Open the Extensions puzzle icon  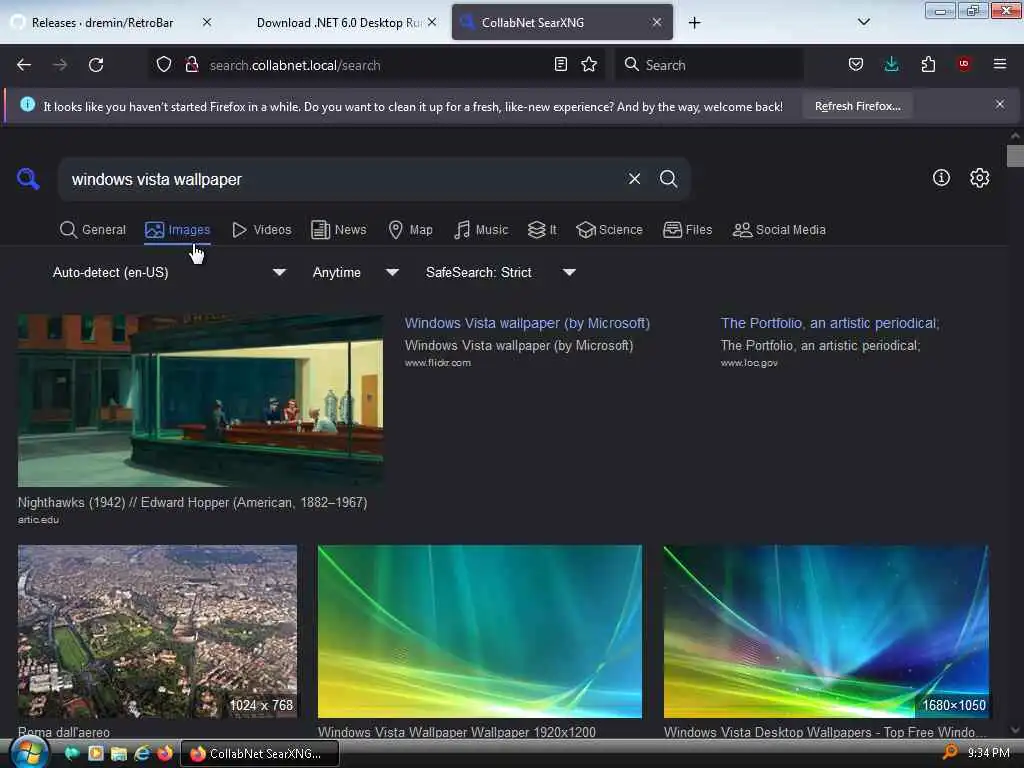pyautogui.click(x=928, y=64)
